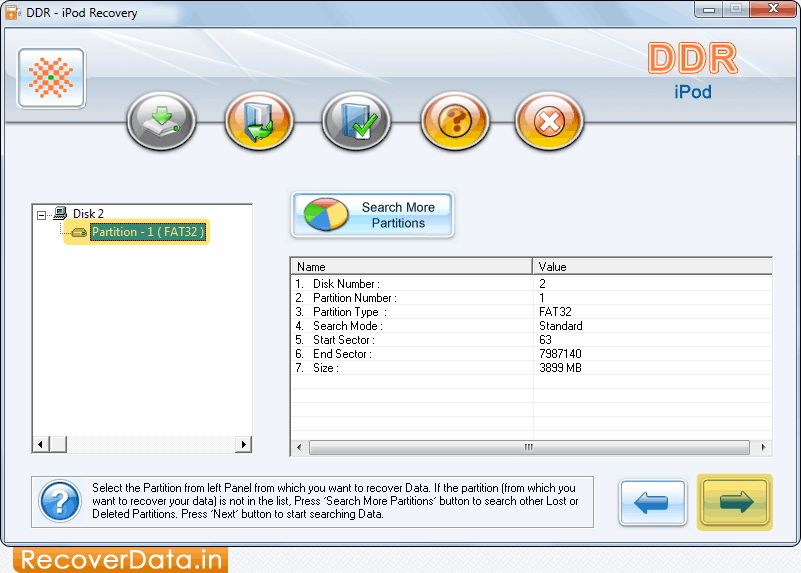Click the book with green arrows icon

point(259,122)
